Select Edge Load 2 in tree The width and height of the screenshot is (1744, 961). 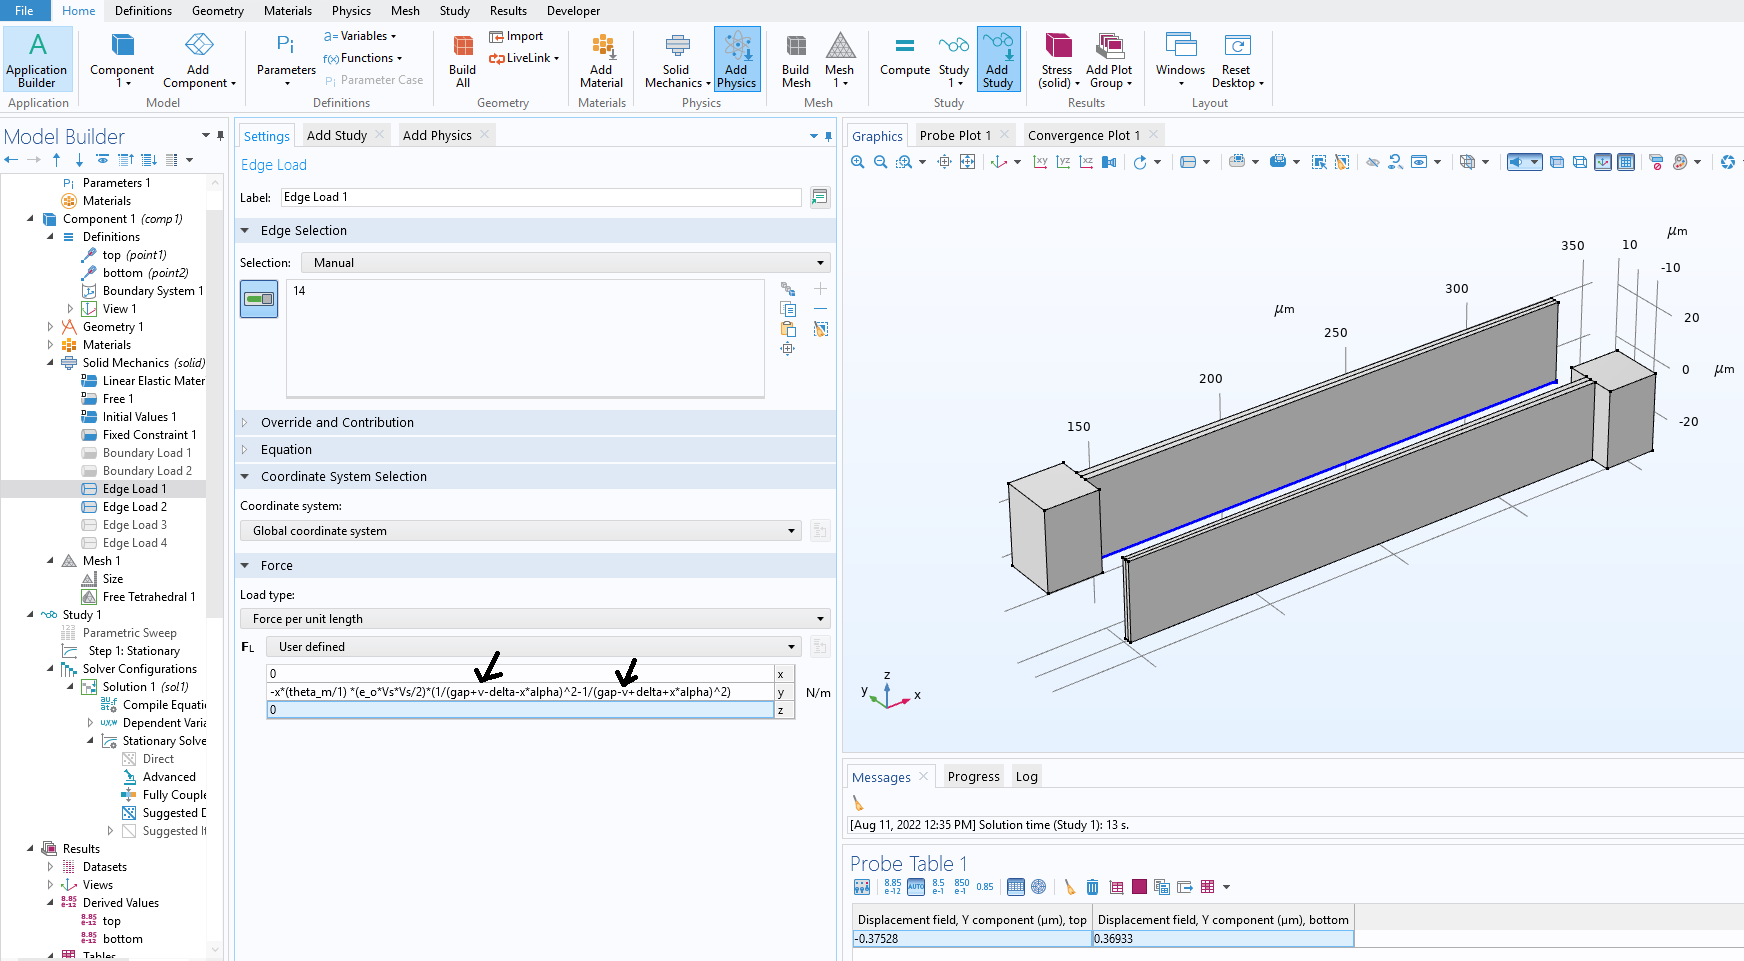tap(134, 507)
